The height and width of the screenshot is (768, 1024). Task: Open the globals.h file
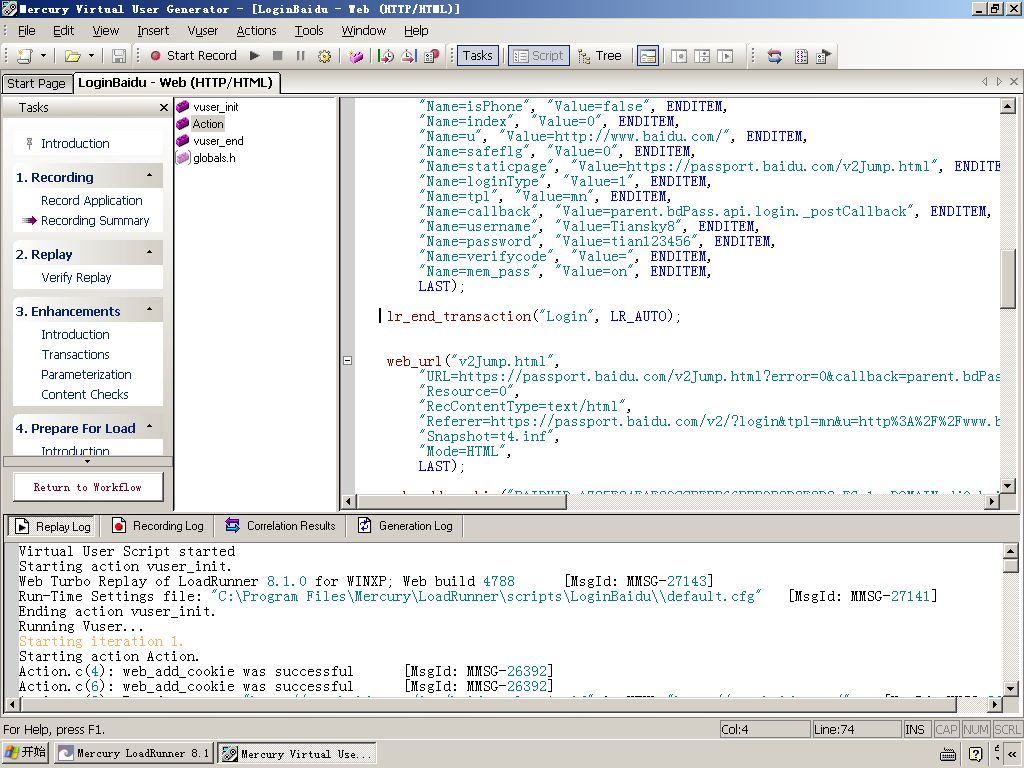[213, 158]
